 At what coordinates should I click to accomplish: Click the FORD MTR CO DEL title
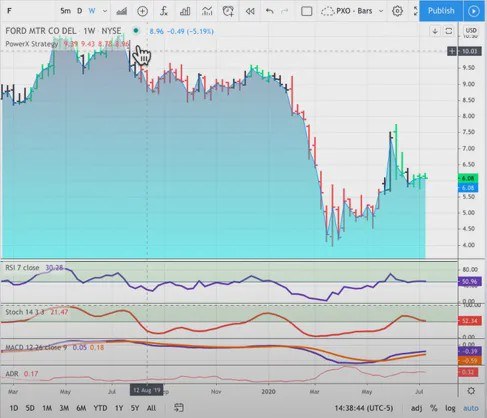pos(41,31)
